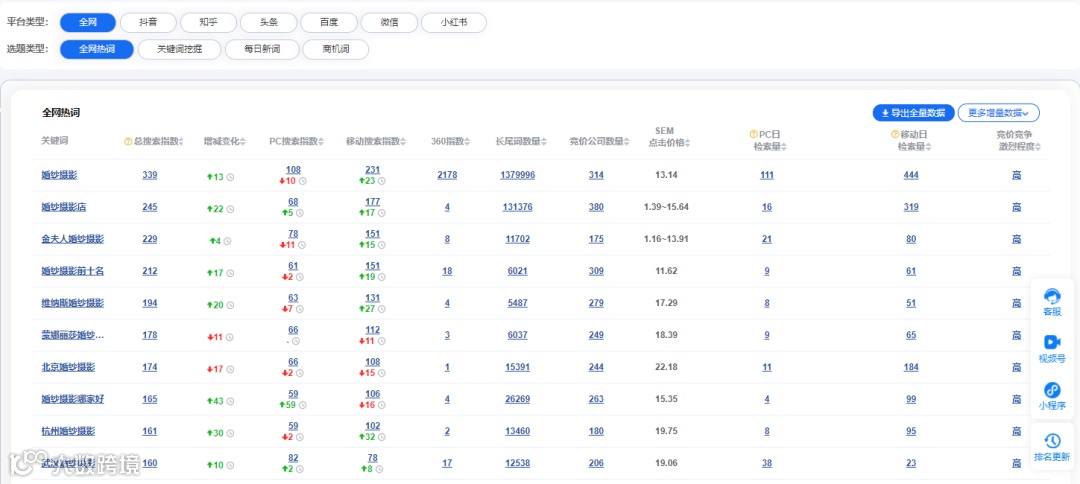
Task: Switch platform to 知乎
Action: [x=208, y=23]
